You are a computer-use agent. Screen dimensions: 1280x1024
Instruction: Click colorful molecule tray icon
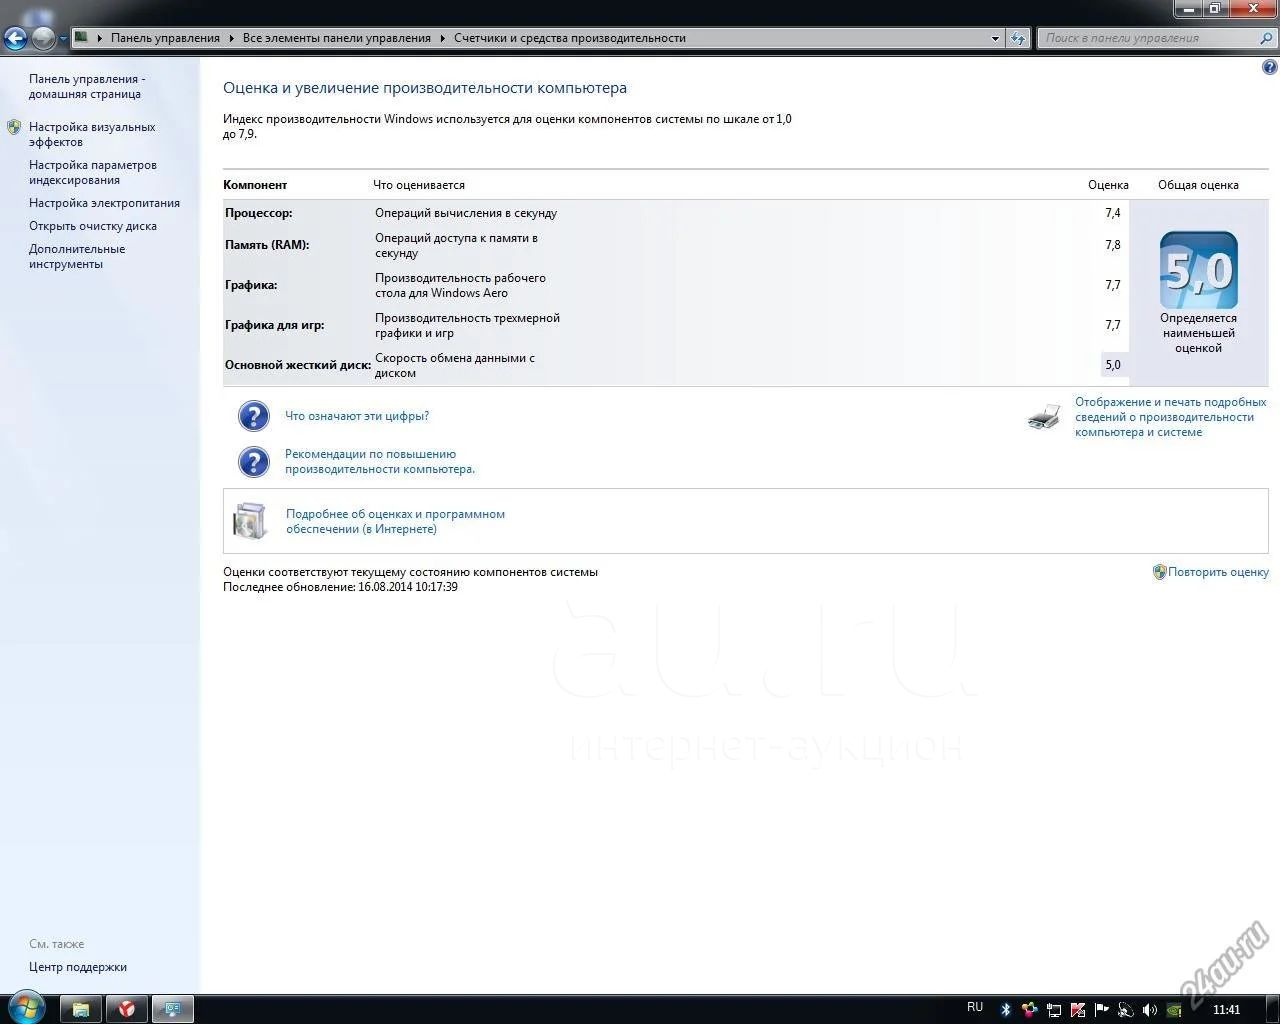[x=1029, y=1010]
